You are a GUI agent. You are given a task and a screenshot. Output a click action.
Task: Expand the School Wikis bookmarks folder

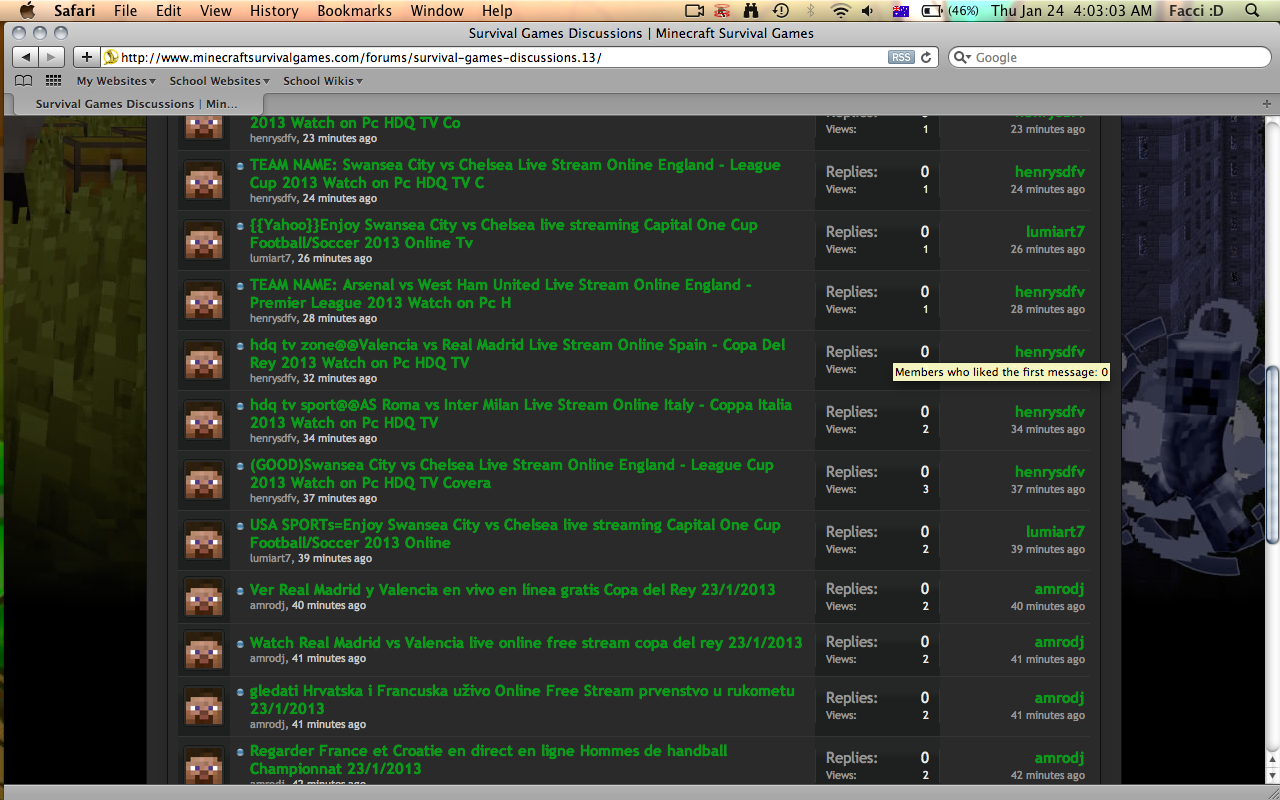click(x=322, y=81)
